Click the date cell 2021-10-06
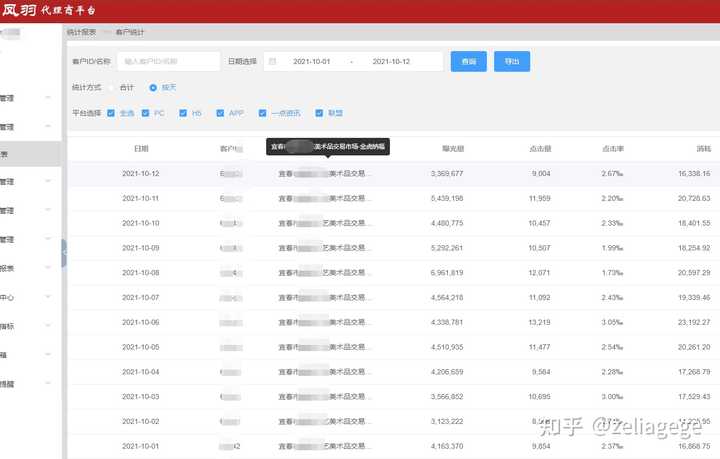The image size is (720, 459). [x=141, y=322]
